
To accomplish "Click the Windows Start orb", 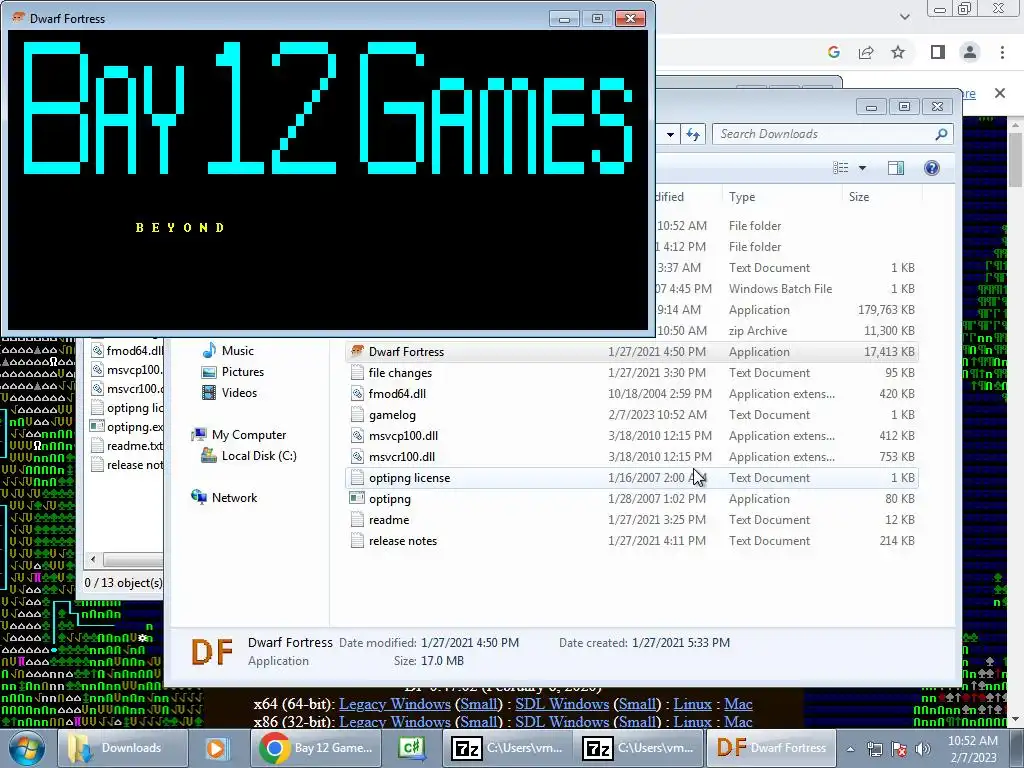I will coord(27,748).
